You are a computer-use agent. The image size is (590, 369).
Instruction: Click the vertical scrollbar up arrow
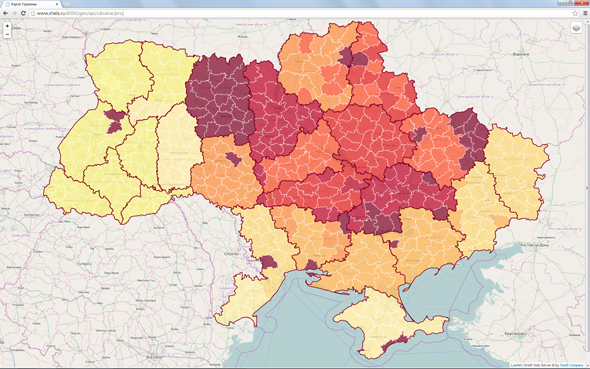[x=588, y=21]
